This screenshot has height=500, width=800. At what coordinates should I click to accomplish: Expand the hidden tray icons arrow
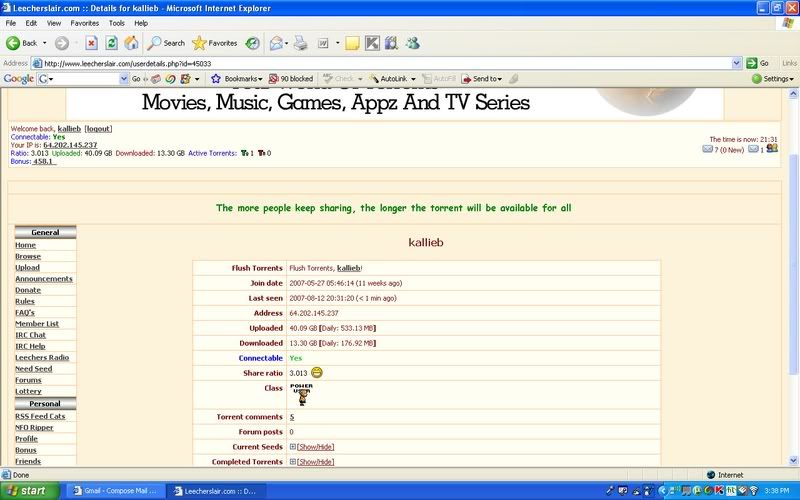coord(663,491)
